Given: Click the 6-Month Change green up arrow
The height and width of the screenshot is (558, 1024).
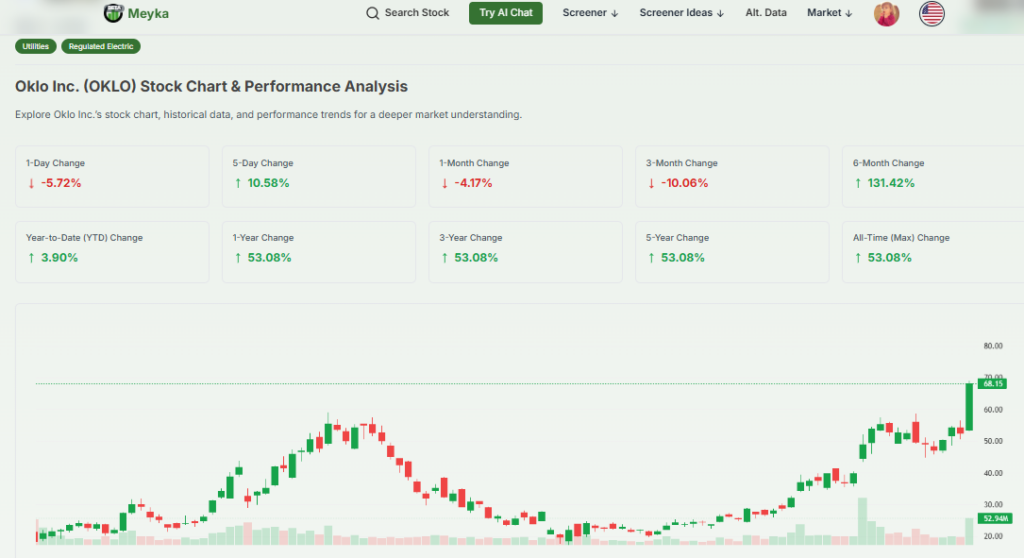Looking at the screenshot, I should [x=858, y=184].
